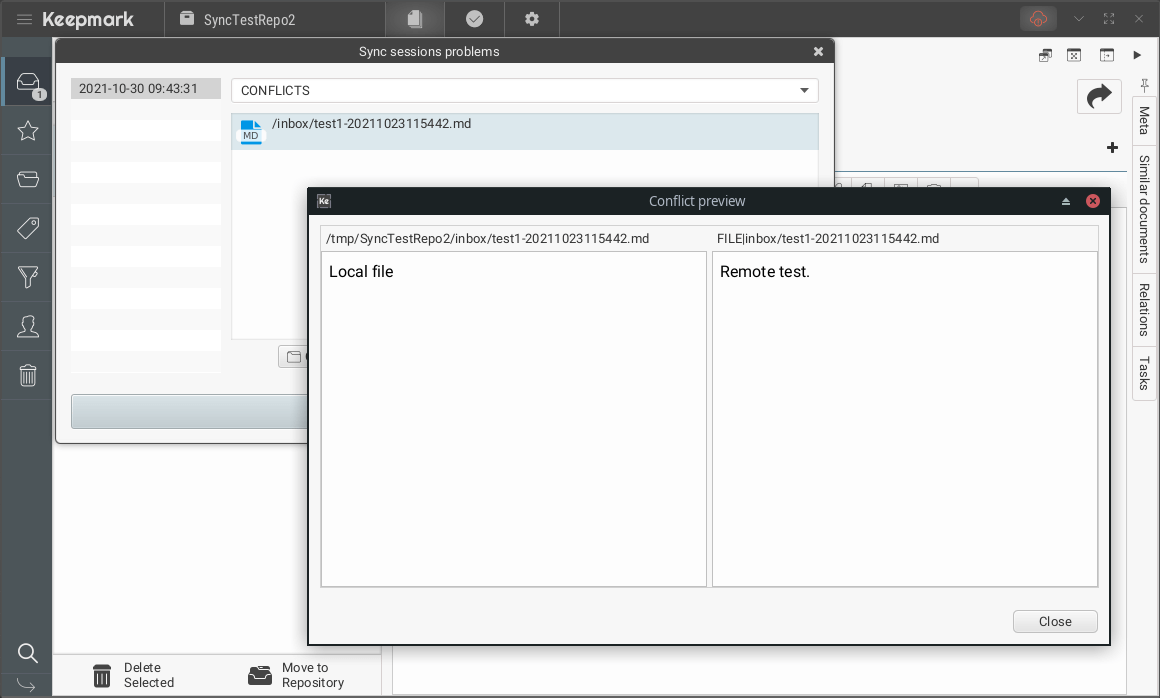Roll up the Conflict preview window

[1066, 201]
